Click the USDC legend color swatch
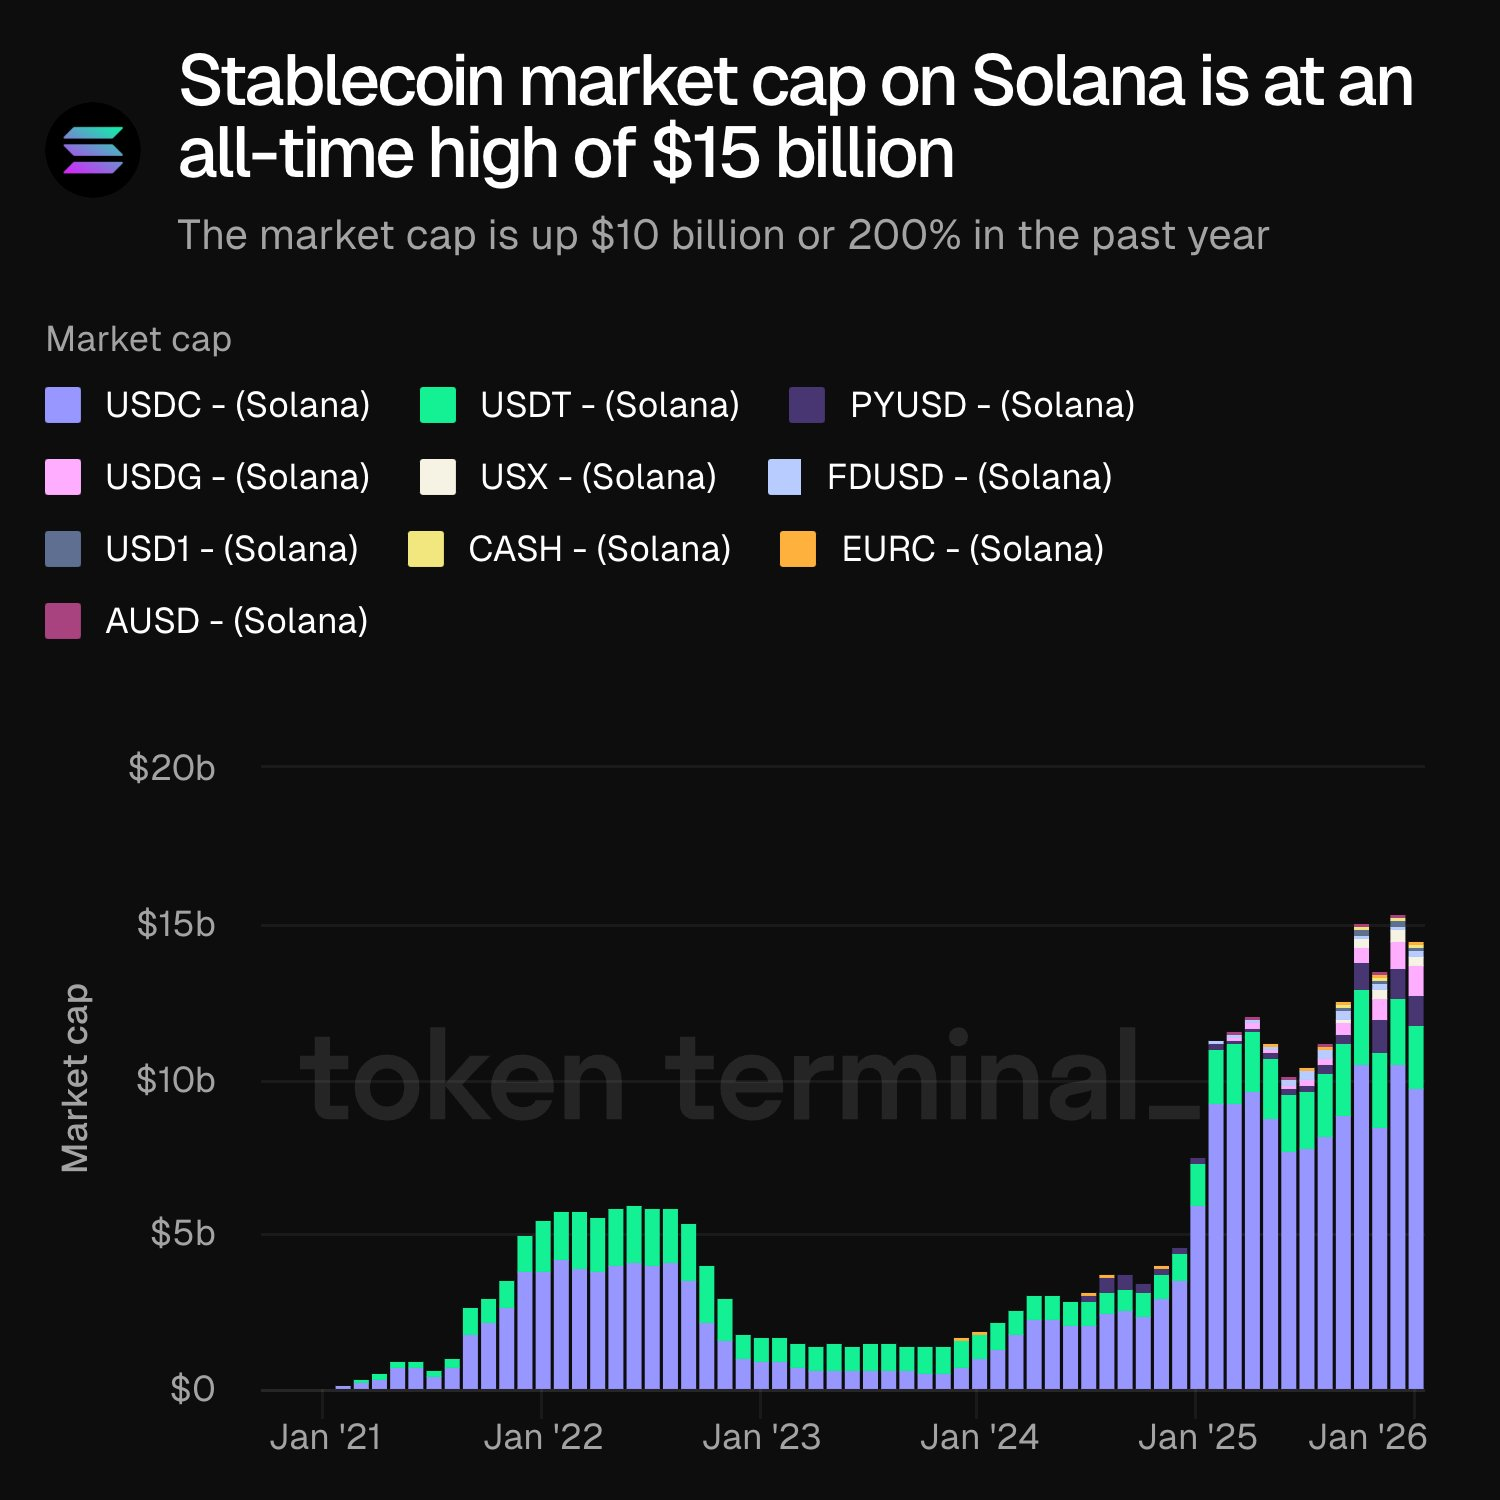 coord(63,405)
